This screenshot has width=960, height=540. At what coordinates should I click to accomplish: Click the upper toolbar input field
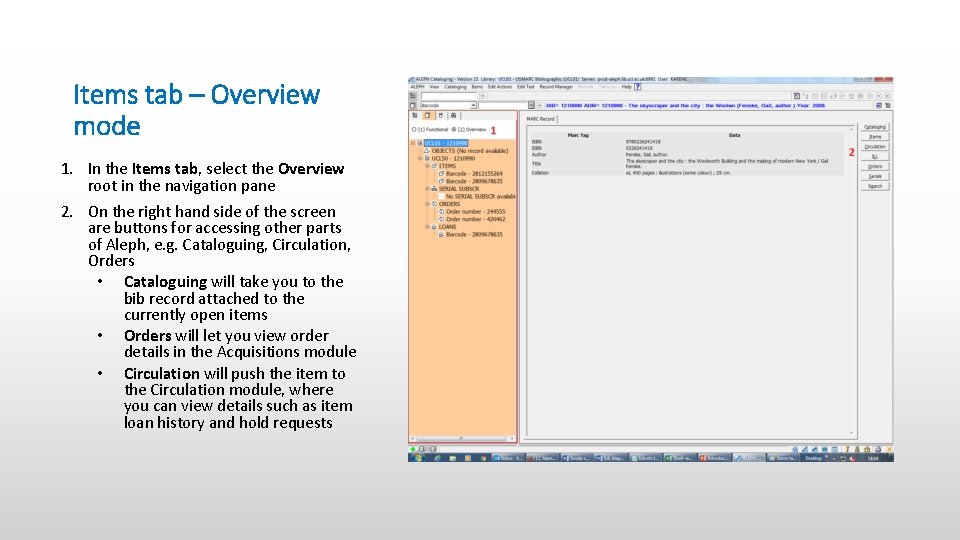tap(448, 96)
